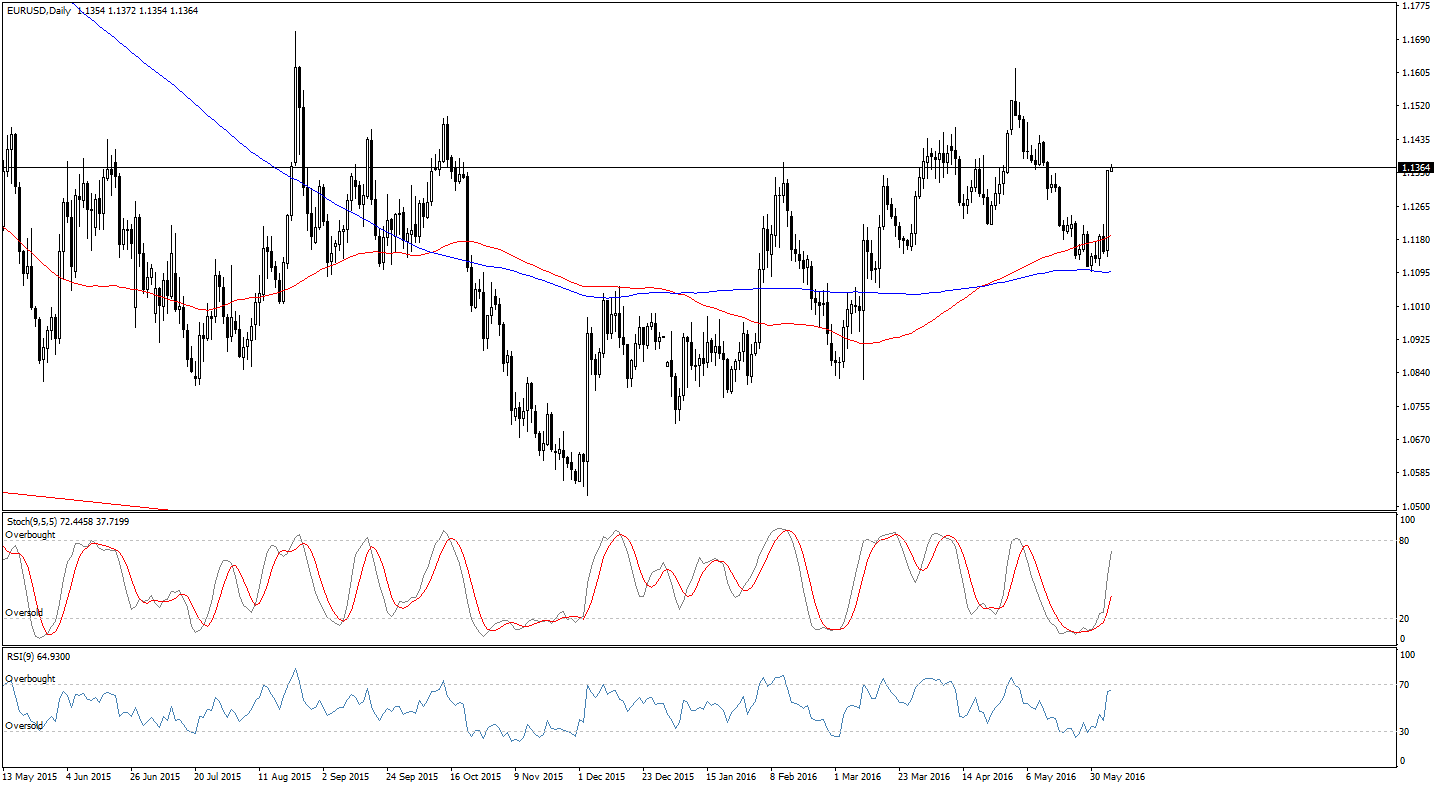Click the 23 Mar 2016 date label
The height and width of the screenshot is (788, 1436).
pos(924,776)
